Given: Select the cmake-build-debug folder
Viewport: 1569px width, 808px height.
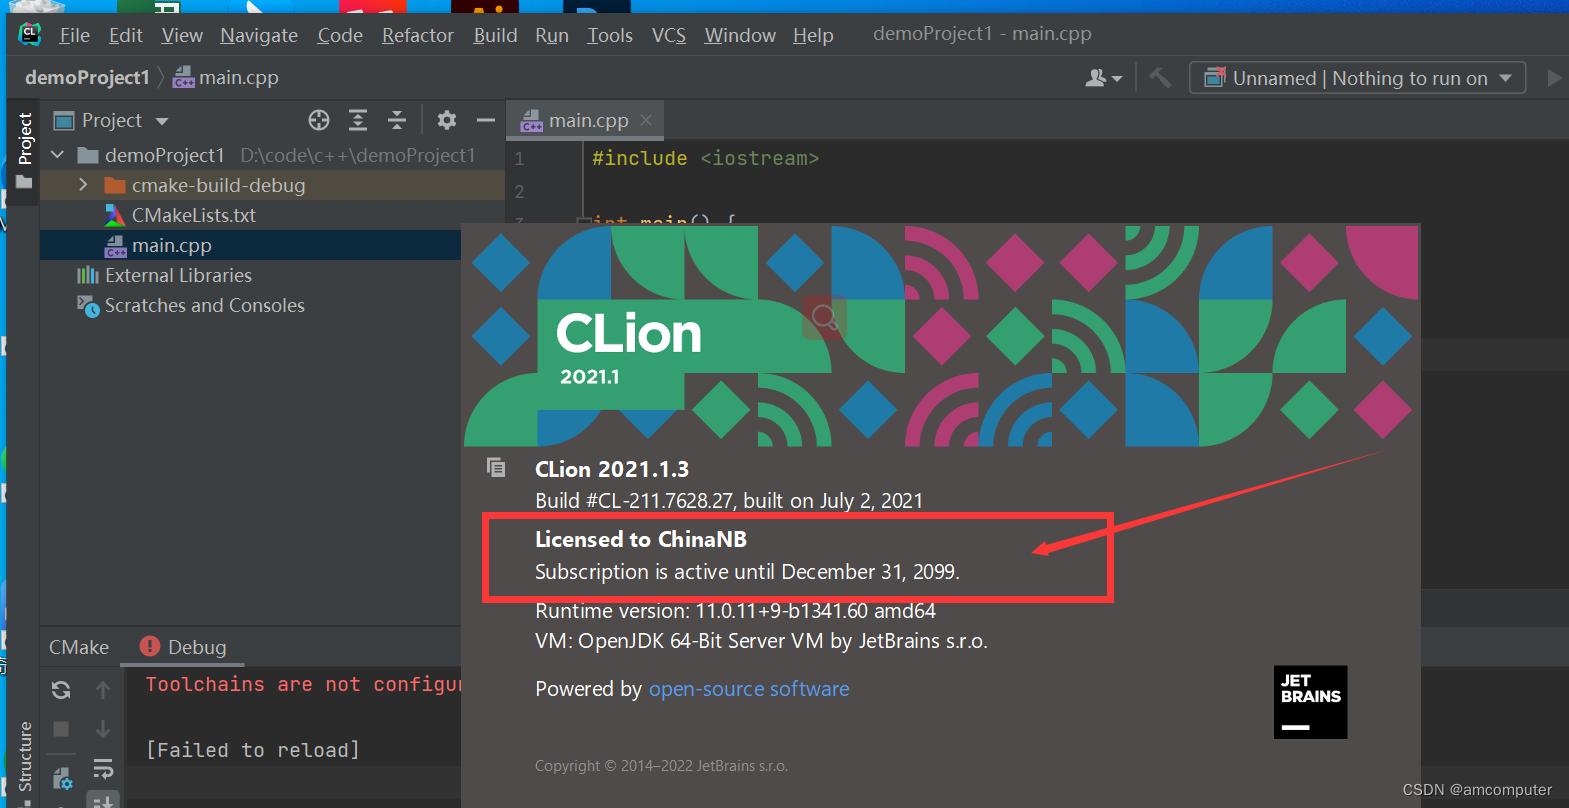Looking at the screenshot, I should [219, 185].
